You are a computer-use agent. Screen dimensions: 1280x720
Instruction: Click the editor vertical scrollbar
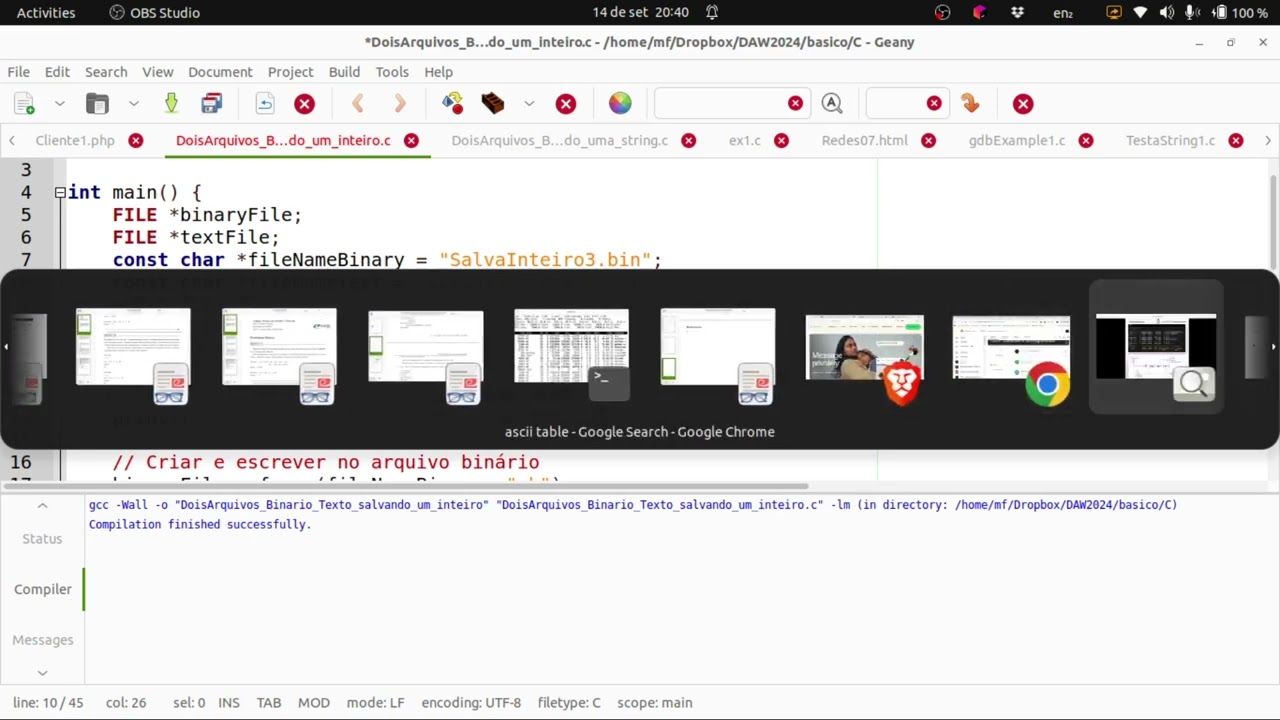1272,220
